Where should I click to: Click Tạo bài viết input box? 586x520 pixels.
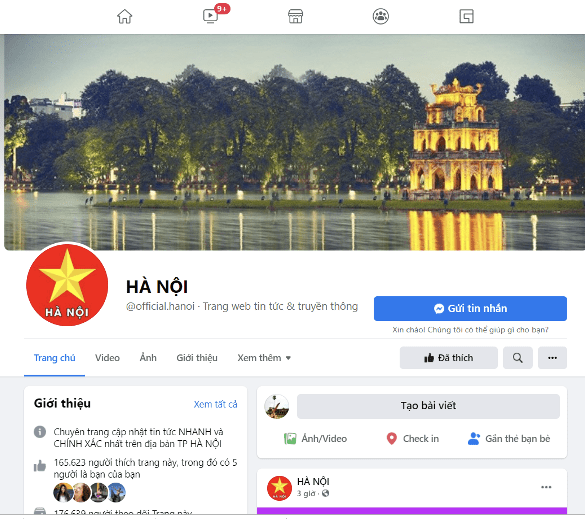(428, 406)
